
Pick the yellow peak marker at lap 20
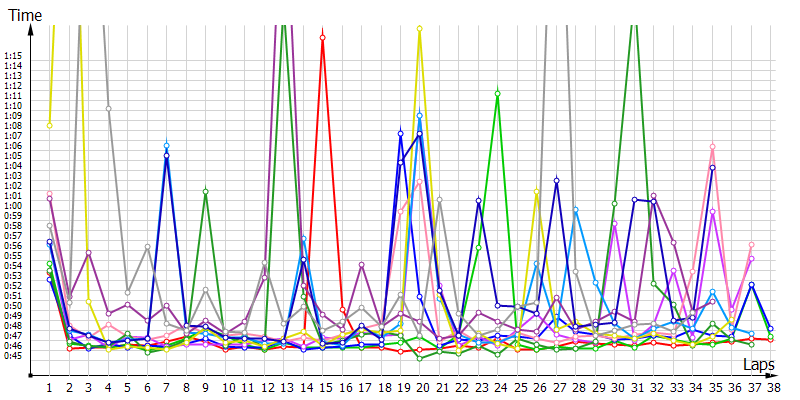420,29
